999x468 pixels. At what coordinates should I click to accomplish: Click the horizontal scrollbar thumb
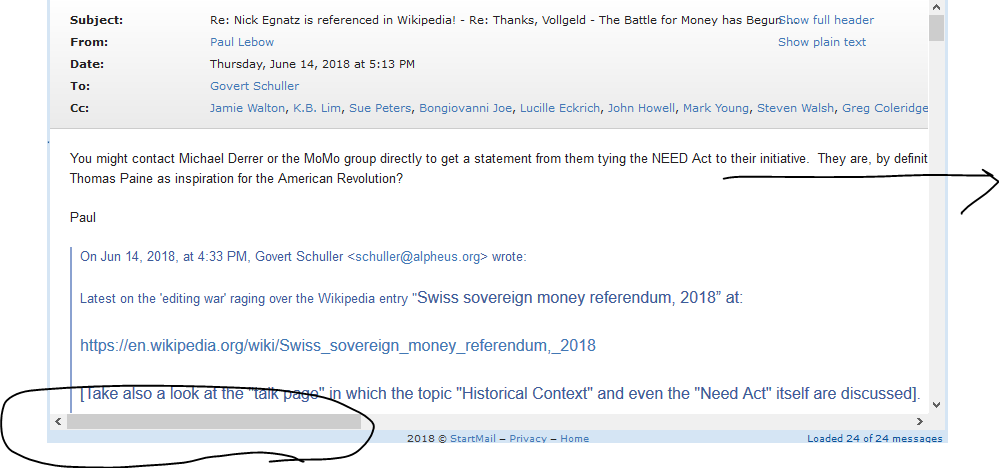pos(212,423)
